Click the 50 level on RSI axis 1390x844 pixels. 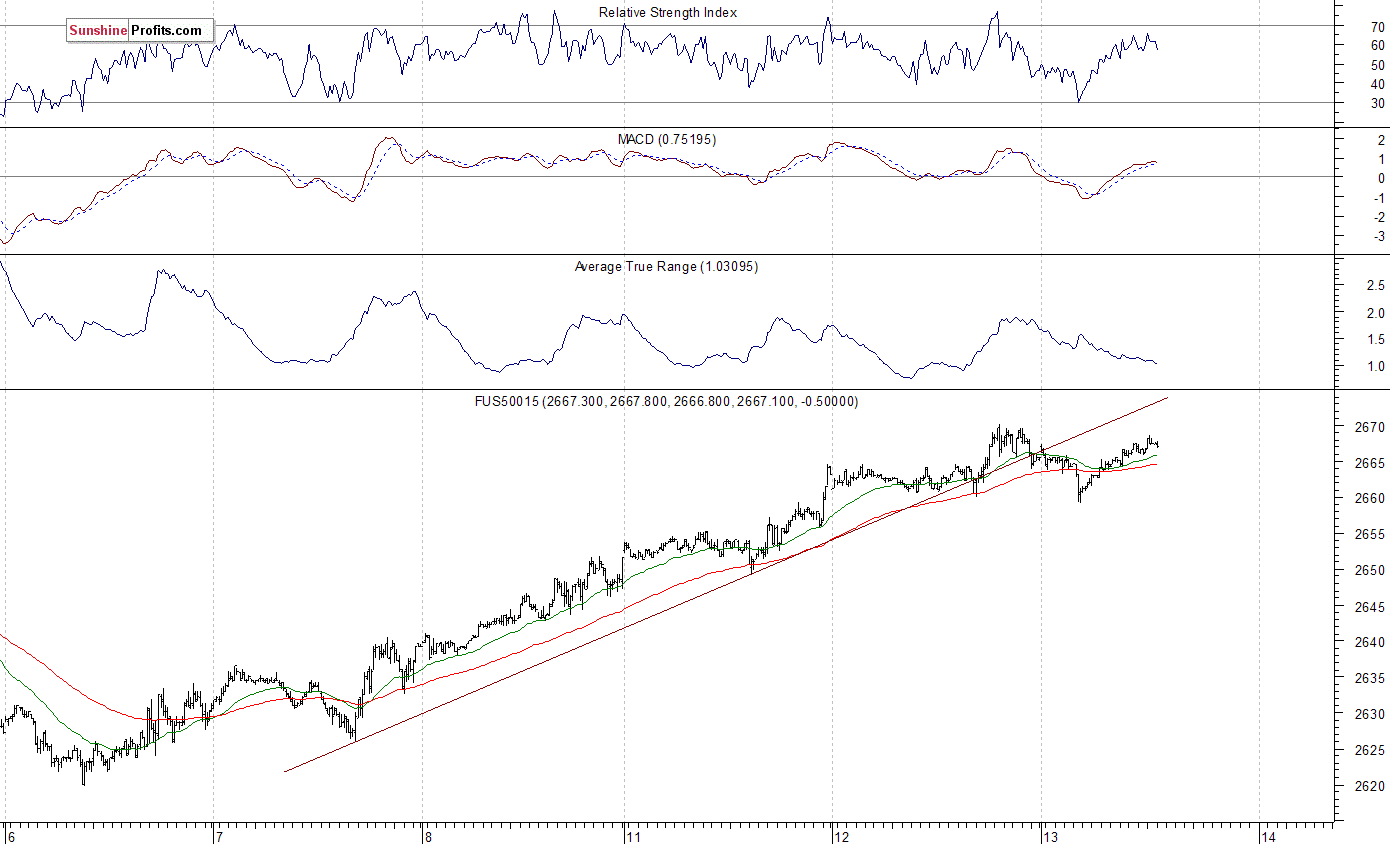[1378, 65]
